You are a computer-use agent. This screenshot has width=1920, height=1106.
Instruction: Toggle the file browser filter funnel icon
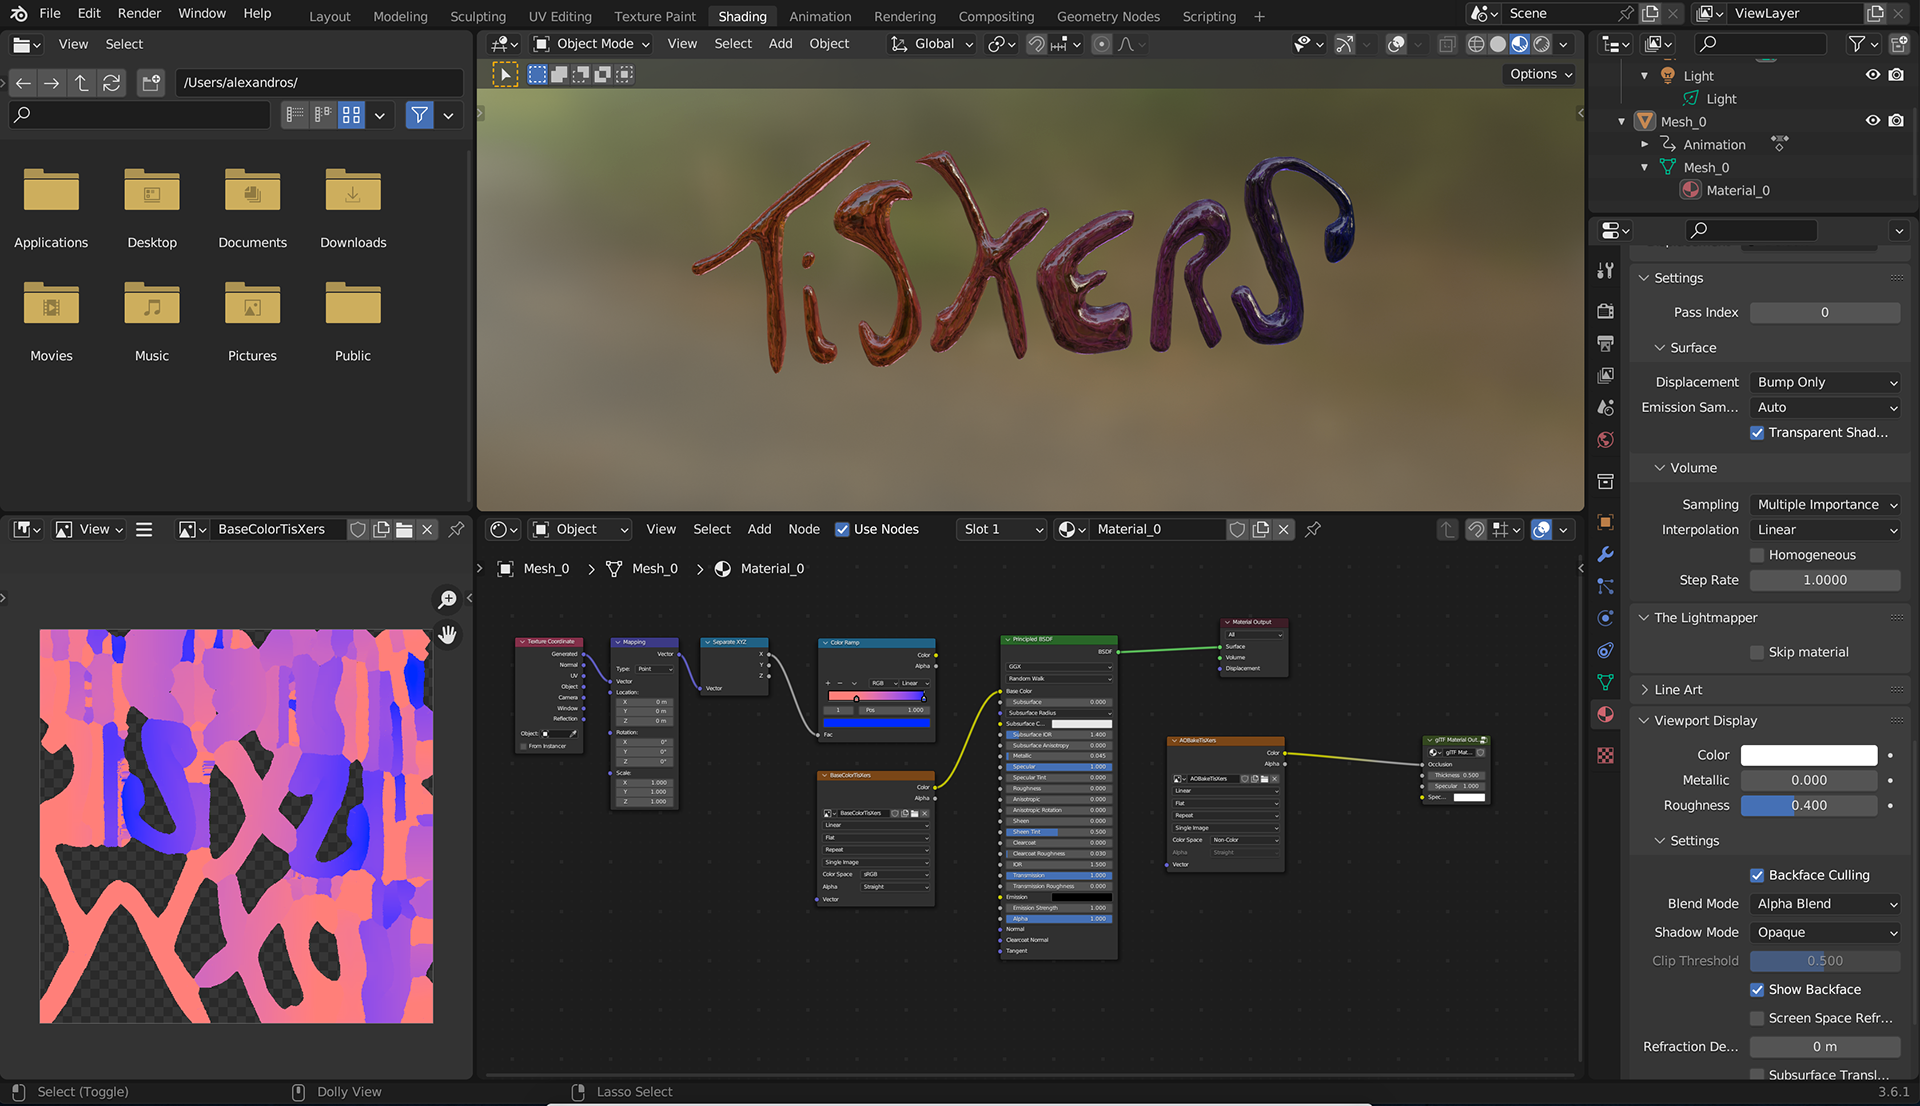point(419,115)
